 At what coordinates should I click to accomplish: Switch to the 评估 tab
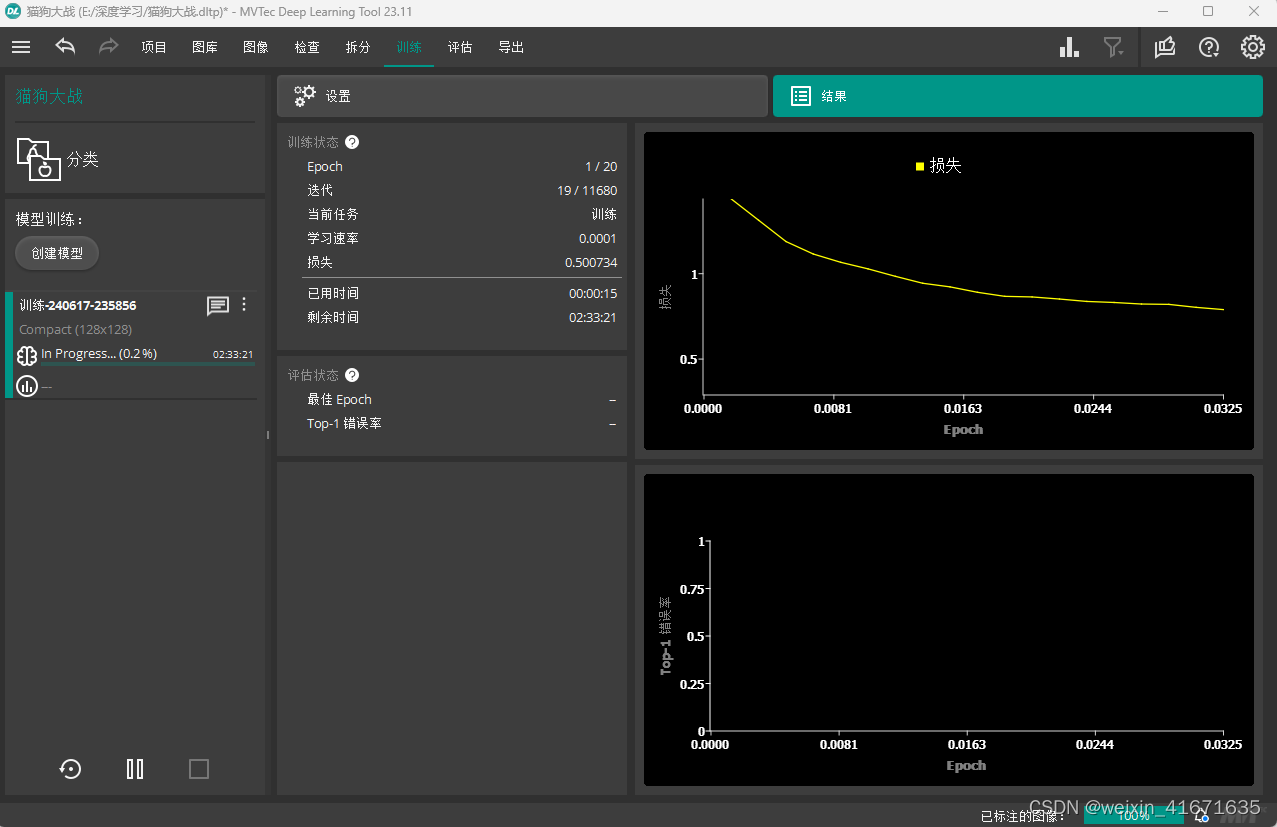click(x=460, y=47)
